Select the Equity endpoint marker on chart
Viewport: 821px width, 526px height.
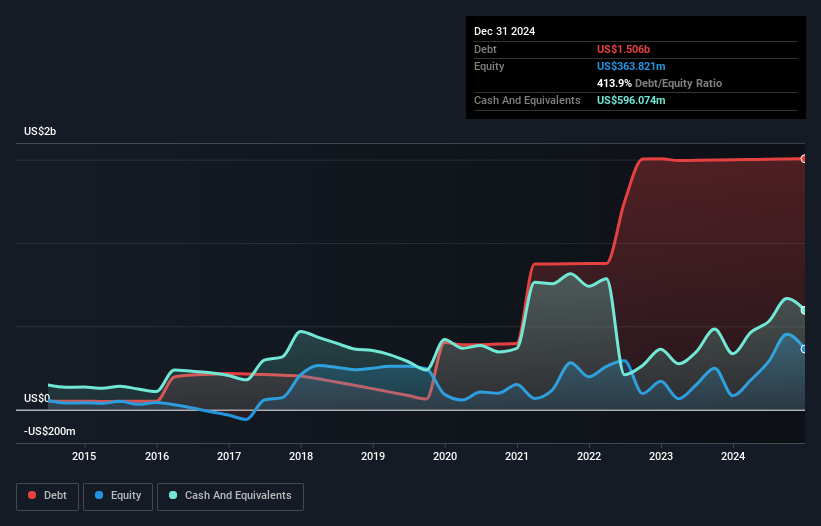(804, 349)
